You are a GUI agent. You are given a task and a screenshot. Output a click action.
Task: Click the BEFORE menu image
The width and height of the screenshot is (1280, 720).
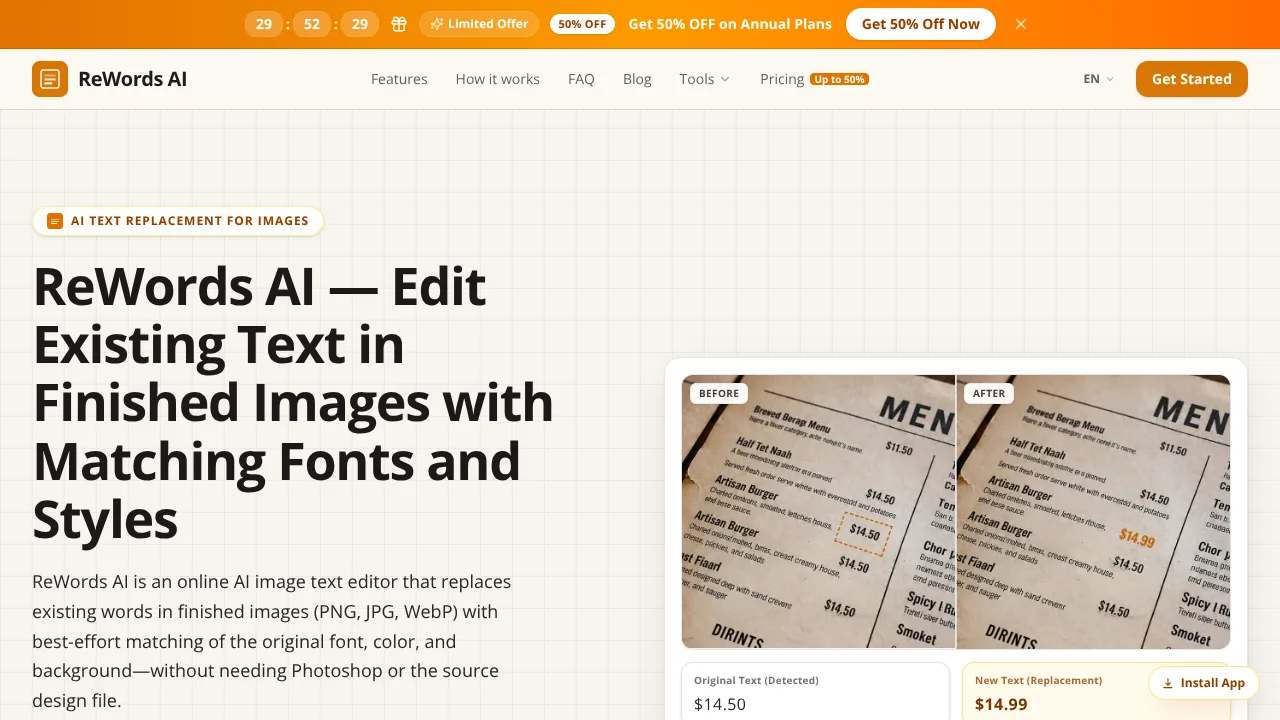[818, 512]
